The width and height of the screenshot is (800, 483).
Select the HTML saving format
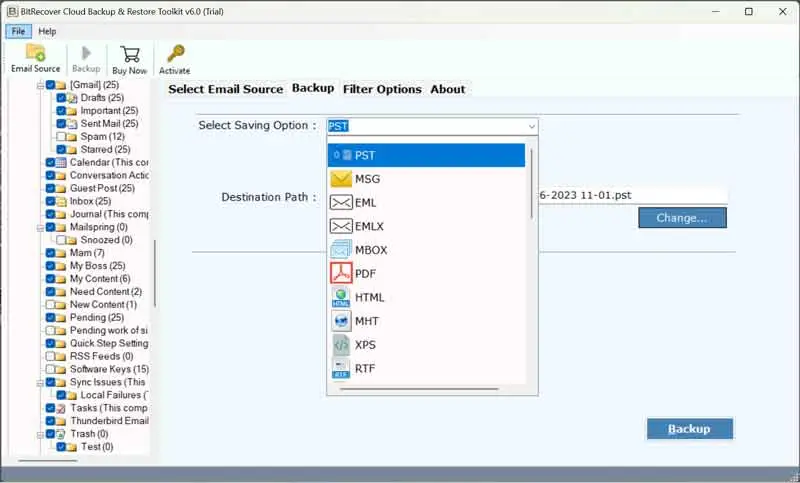click(x=426, y=297)
